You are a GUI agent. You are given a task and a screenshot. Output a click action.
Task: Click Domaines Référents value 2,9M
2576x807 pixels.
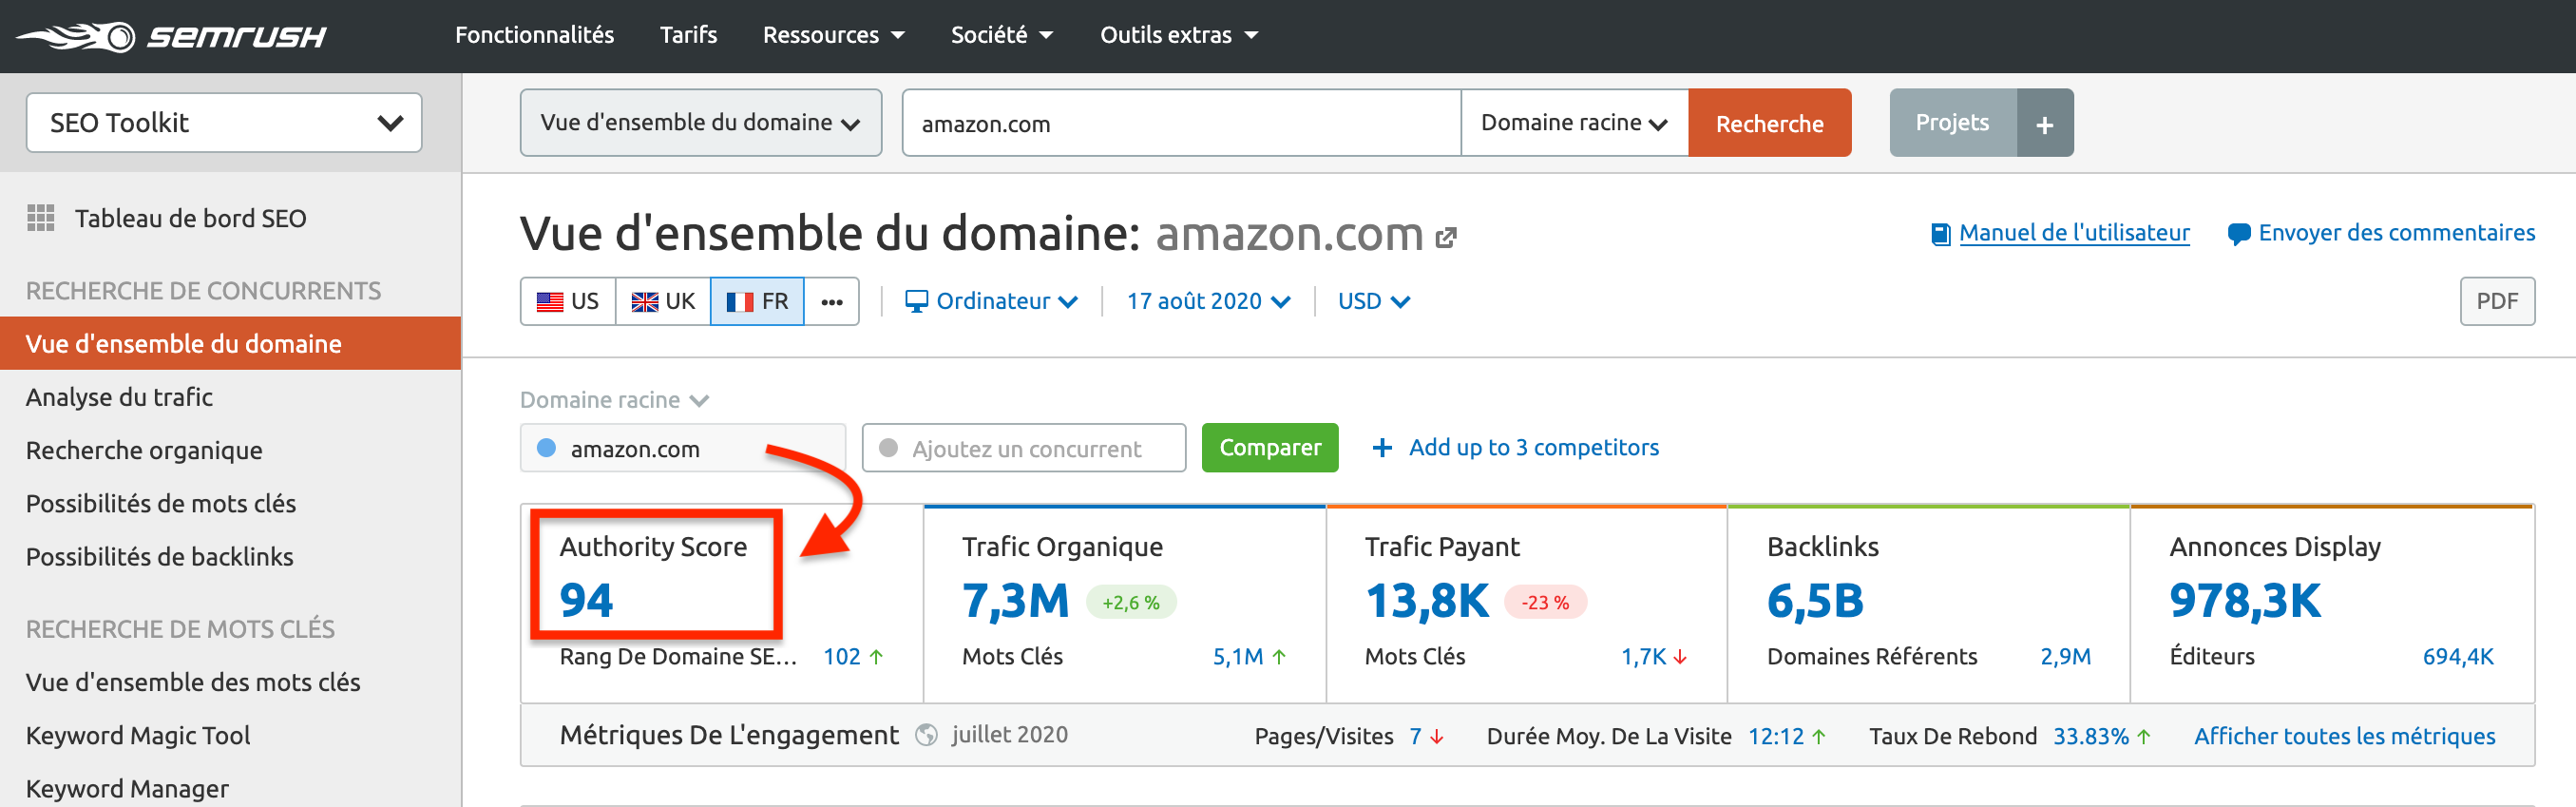coord(2065,657)
